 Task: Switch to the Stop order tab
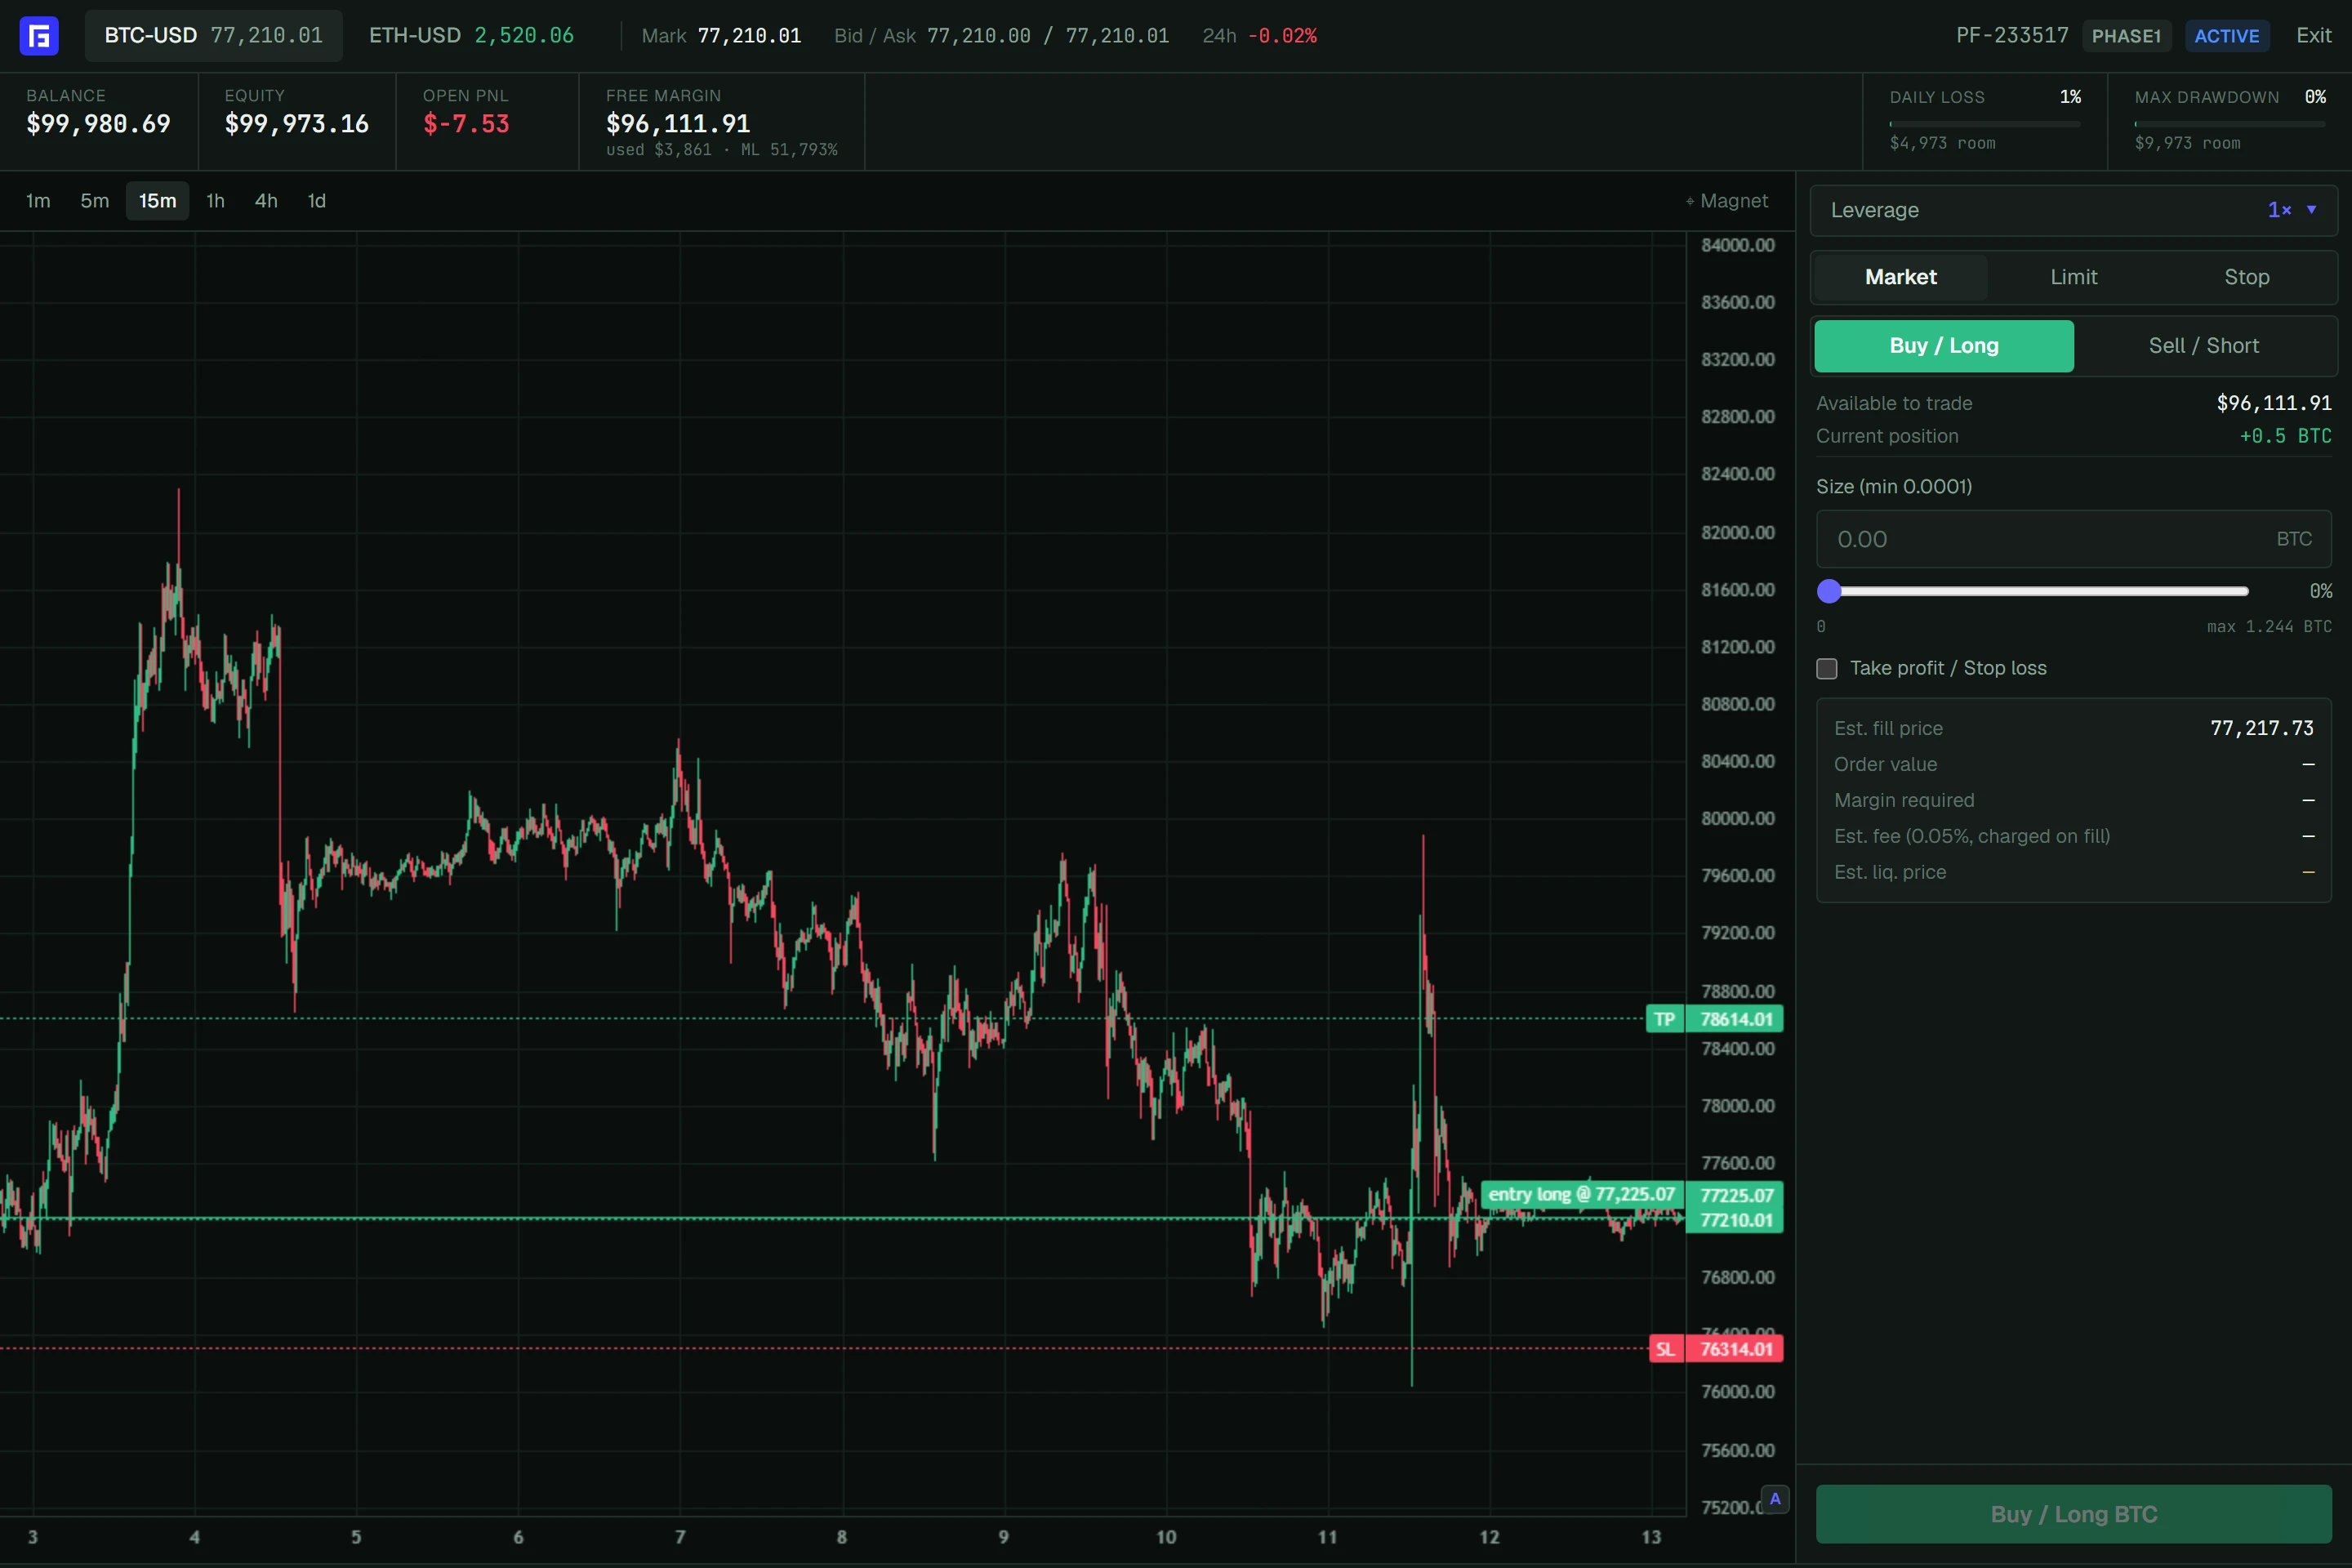2247,277
